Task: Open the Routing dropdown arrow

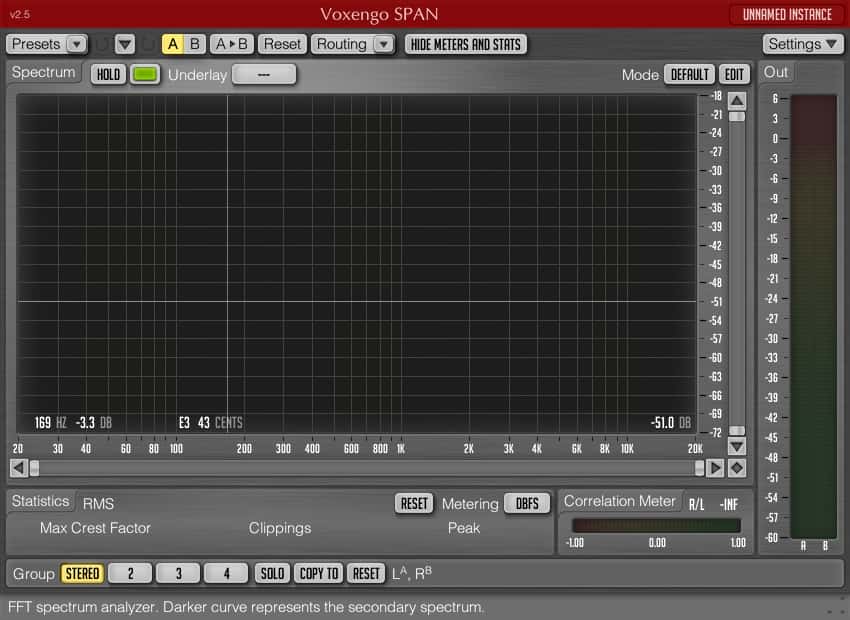Action: pyautogui.click(x=384, y=44)
